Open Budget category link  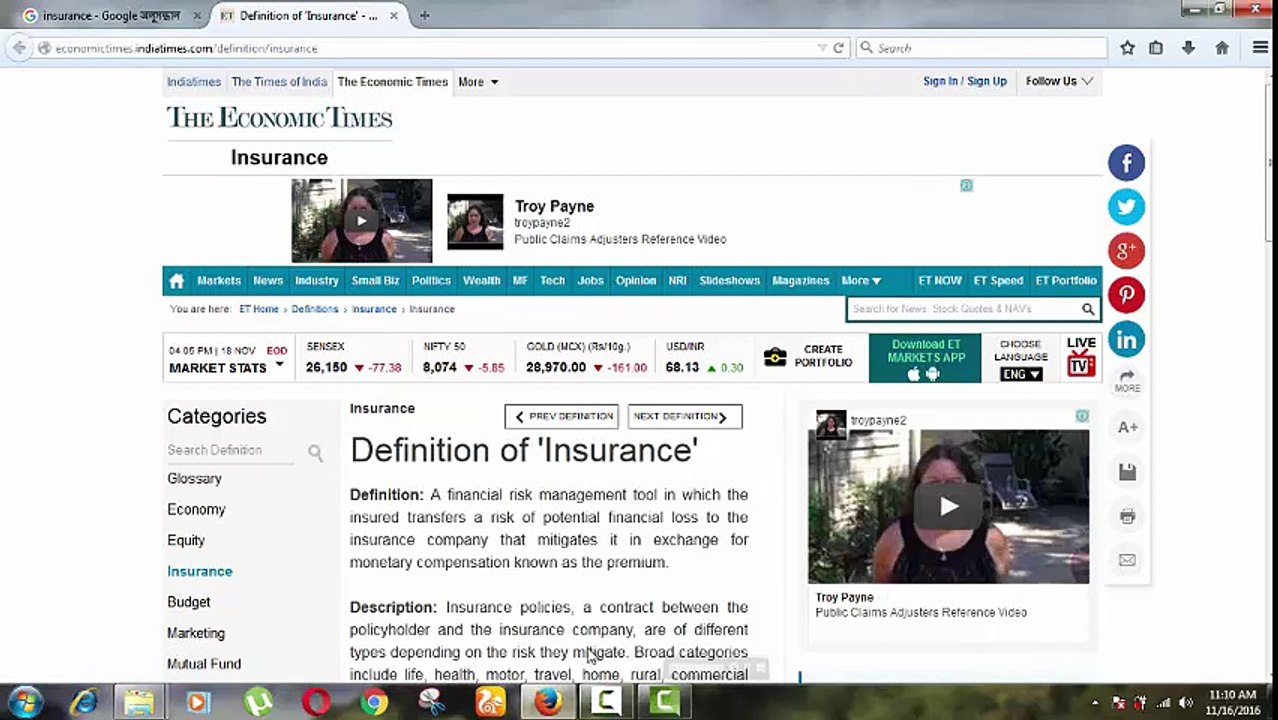point(189,602)
